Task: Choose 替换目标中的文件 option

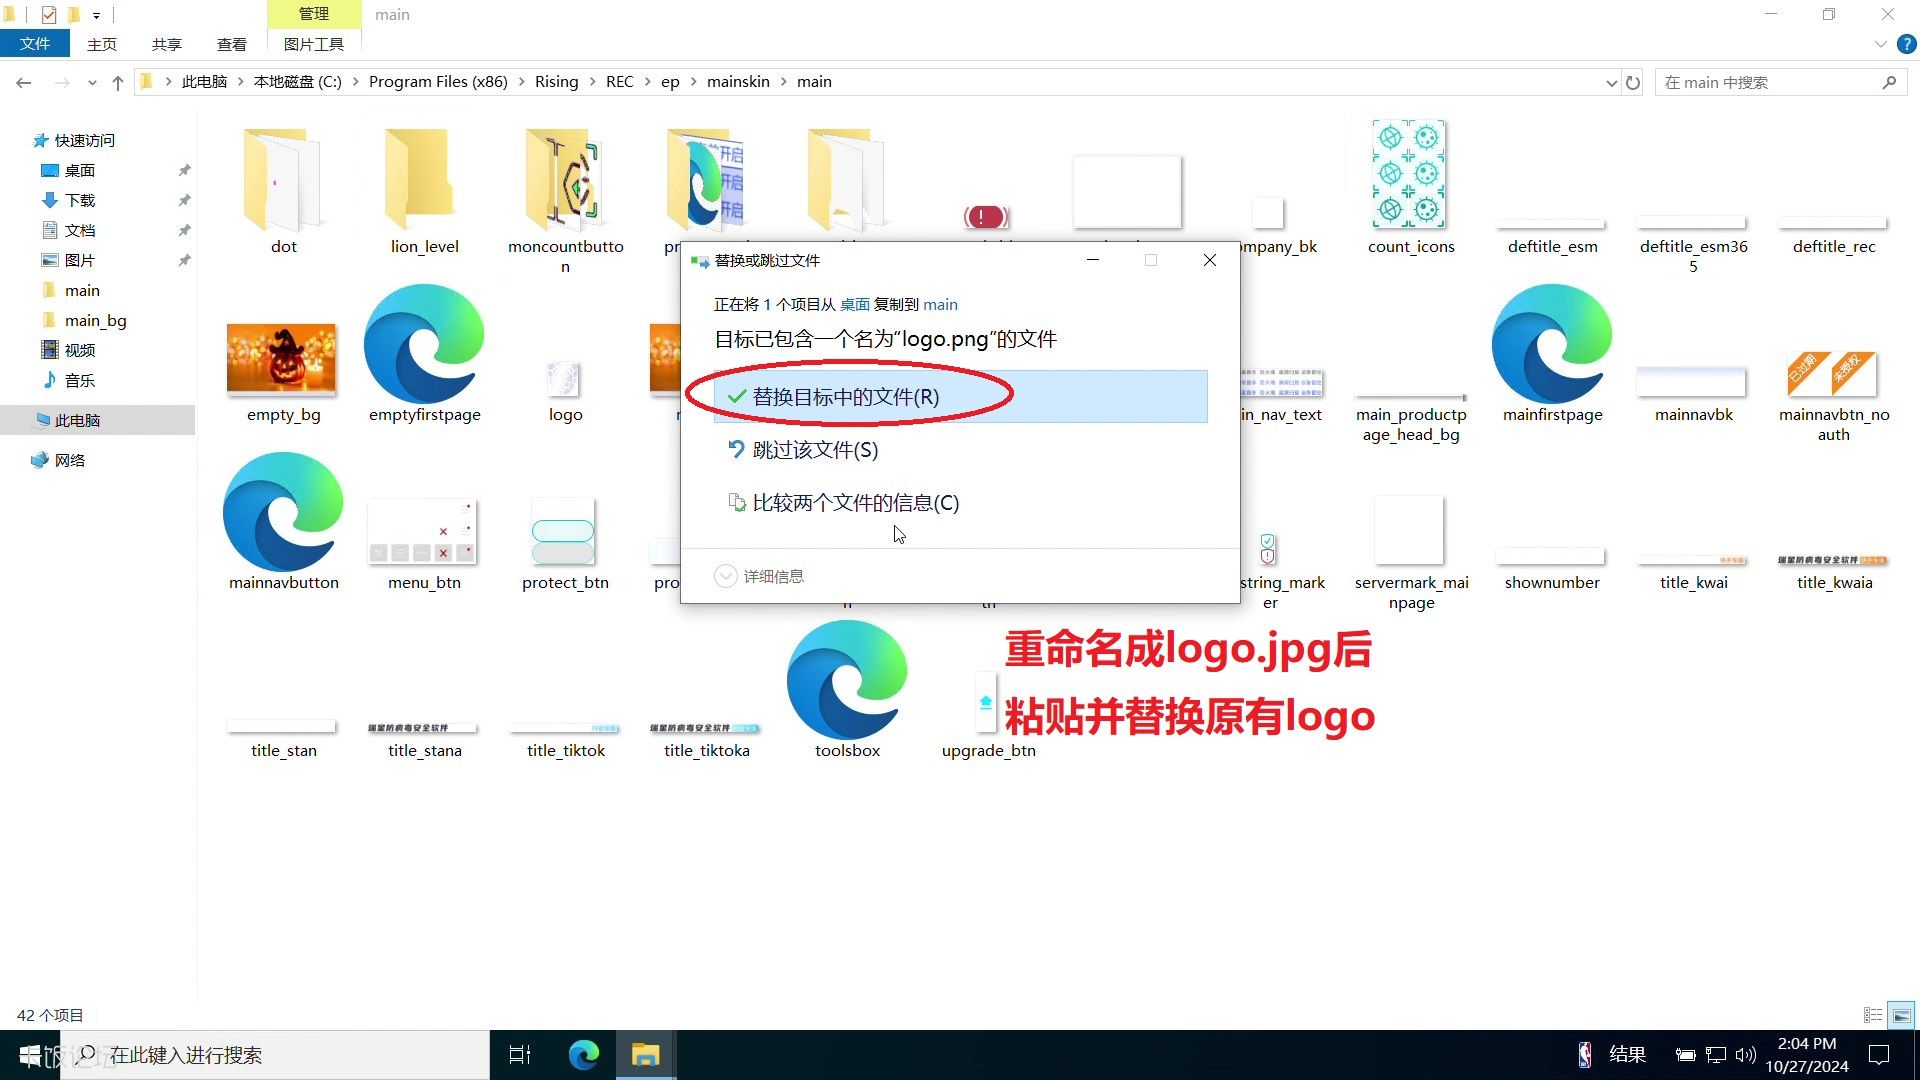Action: pos(961,397)
